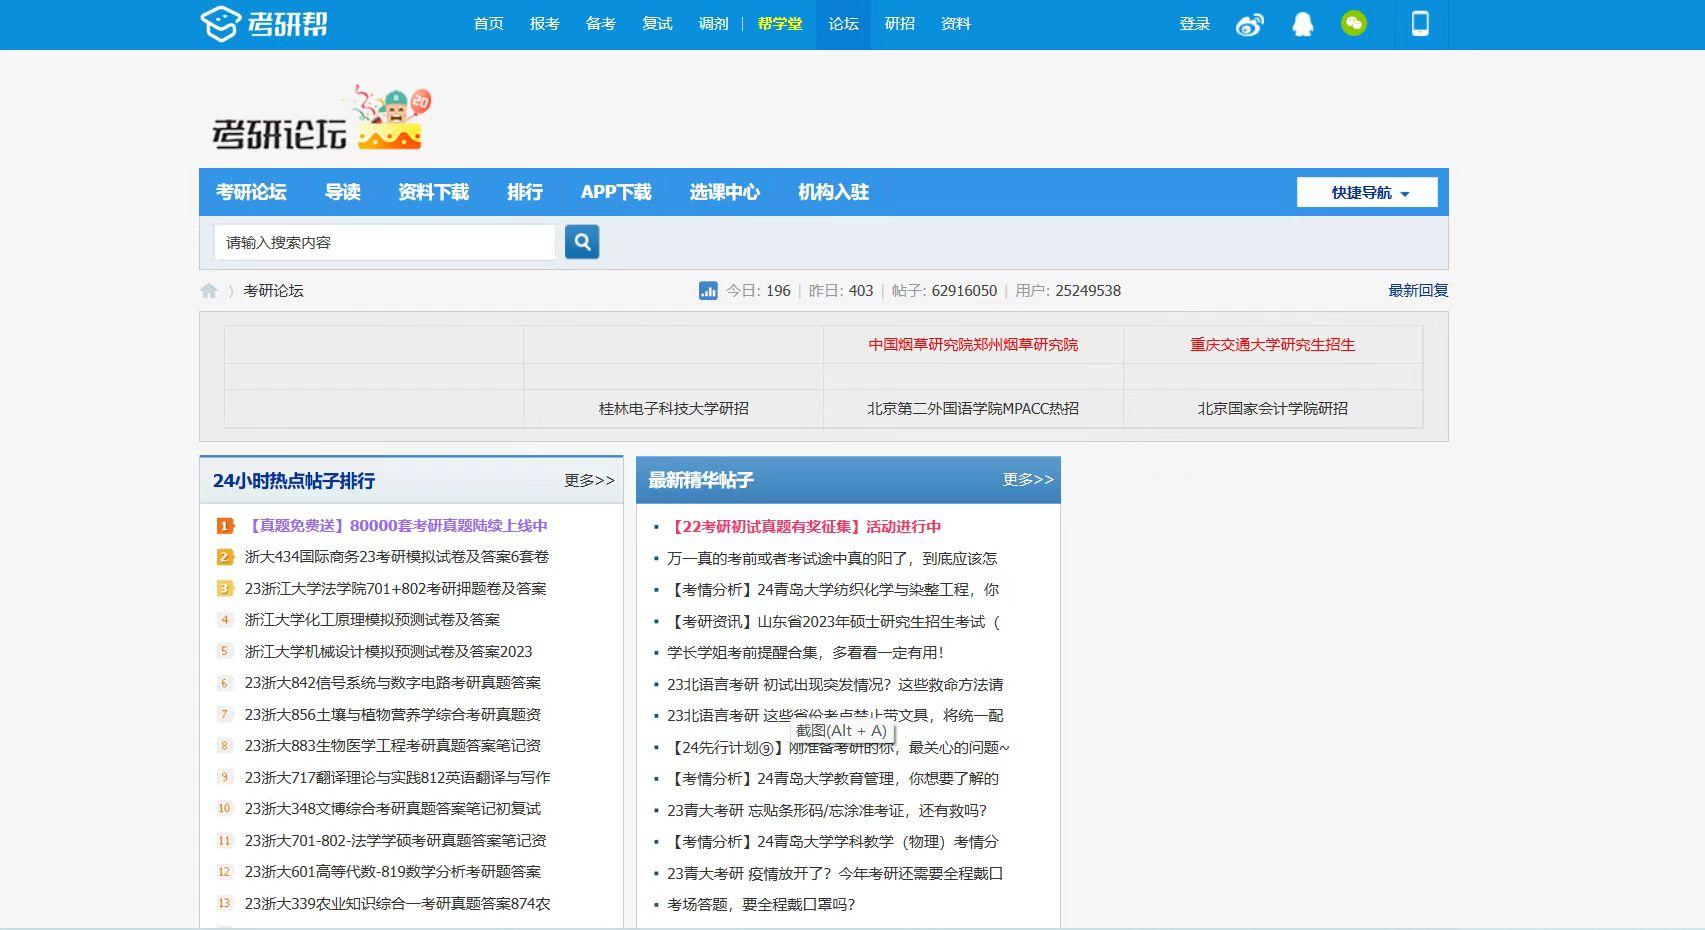
Task: Click the QQ penguin icon
Action: pos(1302,24)
